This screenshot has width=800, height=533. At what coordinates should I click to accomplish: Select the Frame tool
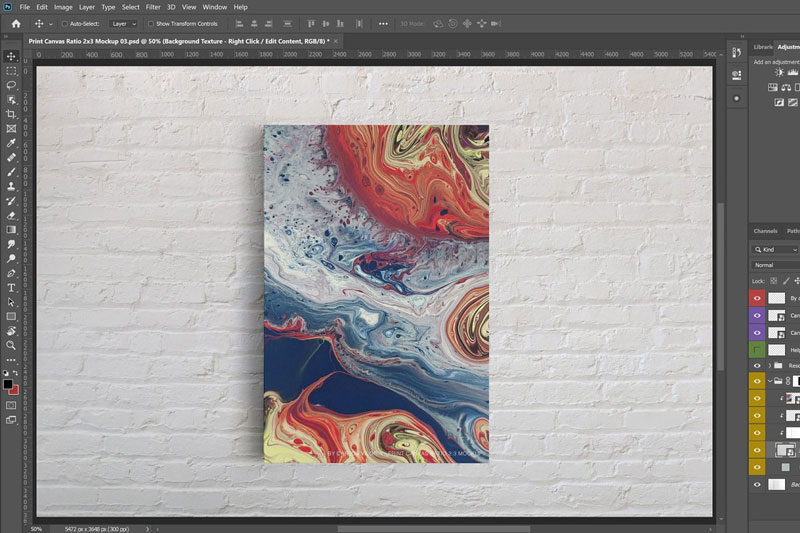[x=11, y=129]
